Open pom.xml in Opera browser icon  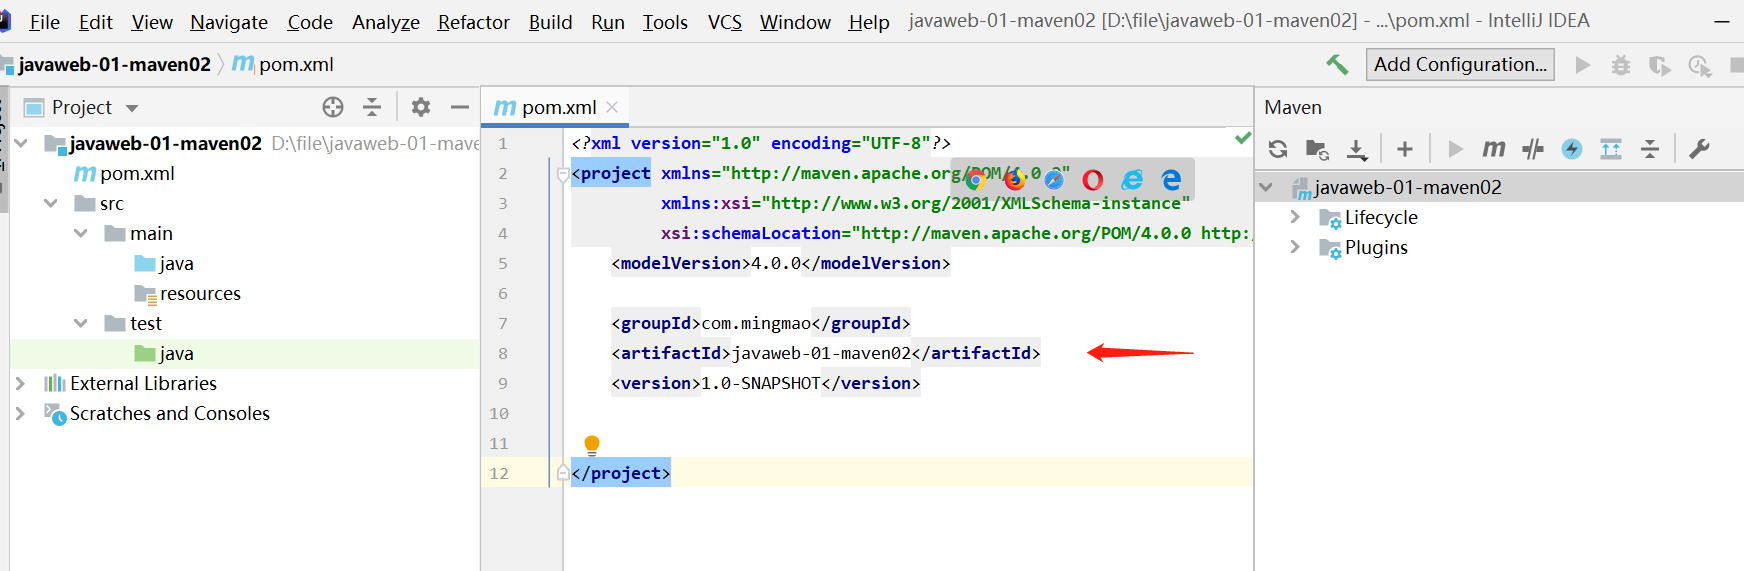click(1093, 179)
